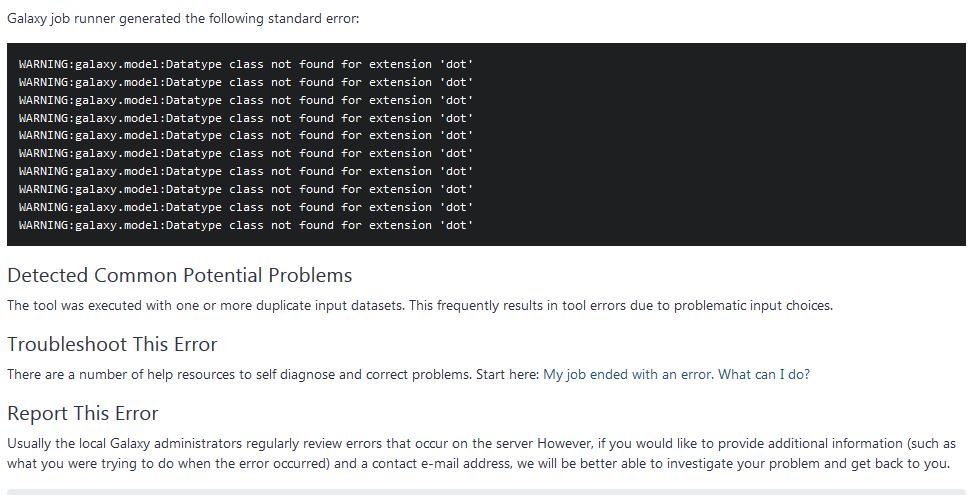Click "problematic input choices" text
Viewport: 975px width, 495px height.
pyautogui.click(x=752, y=306)
